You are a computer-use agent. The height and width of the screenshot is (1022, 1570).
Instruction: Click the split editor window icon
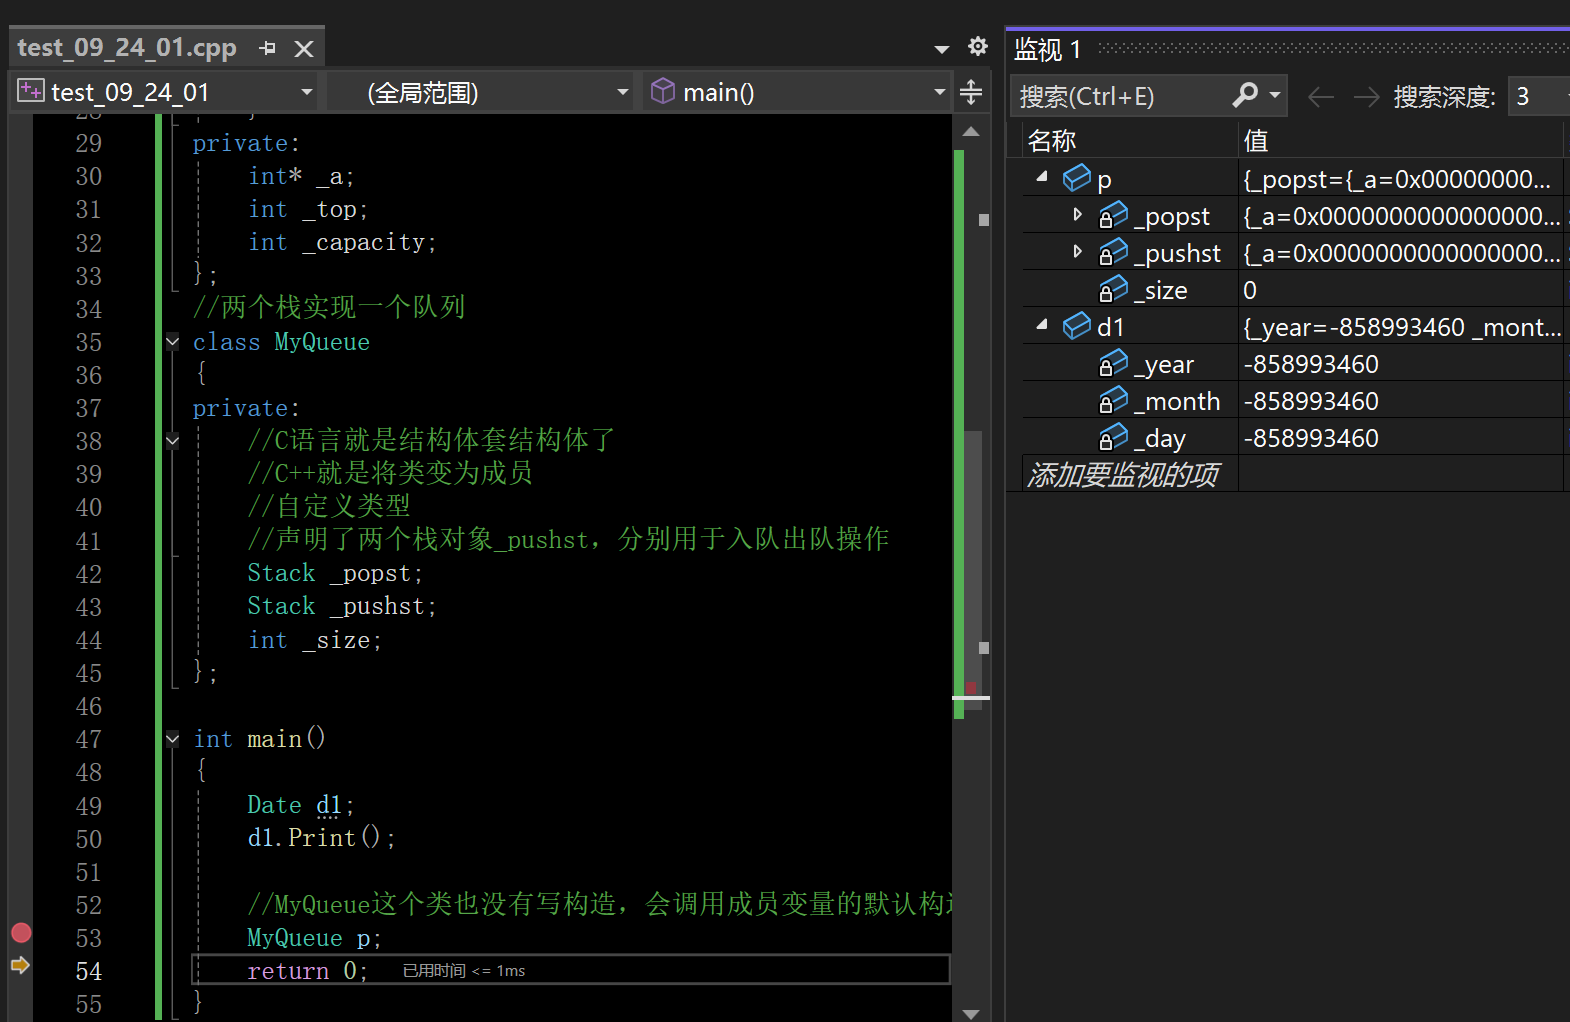pos(971,92)
